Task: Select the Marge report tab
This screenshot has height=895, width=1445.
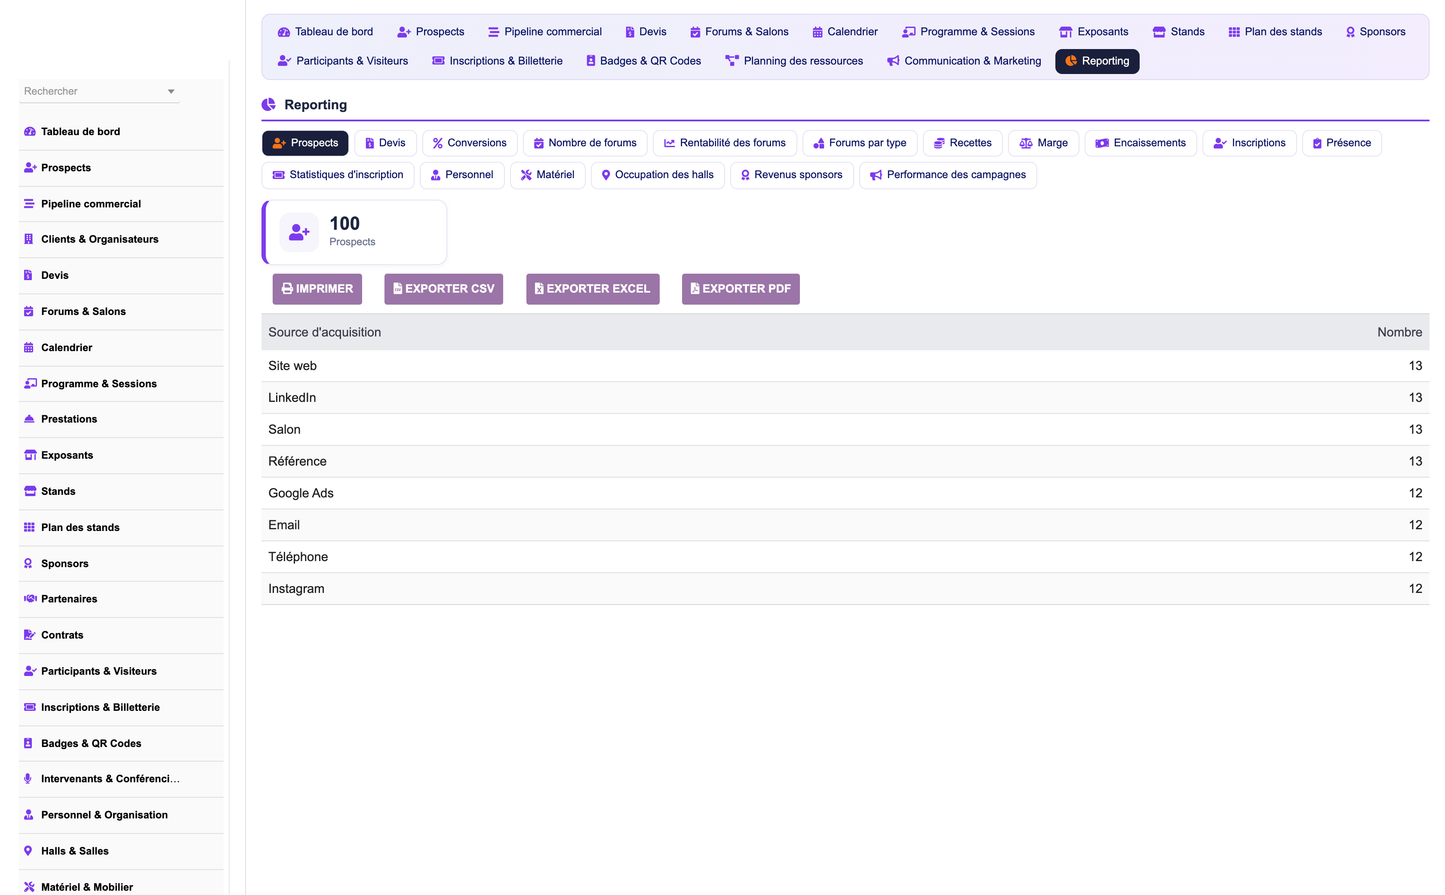Action: (1044, 143)
